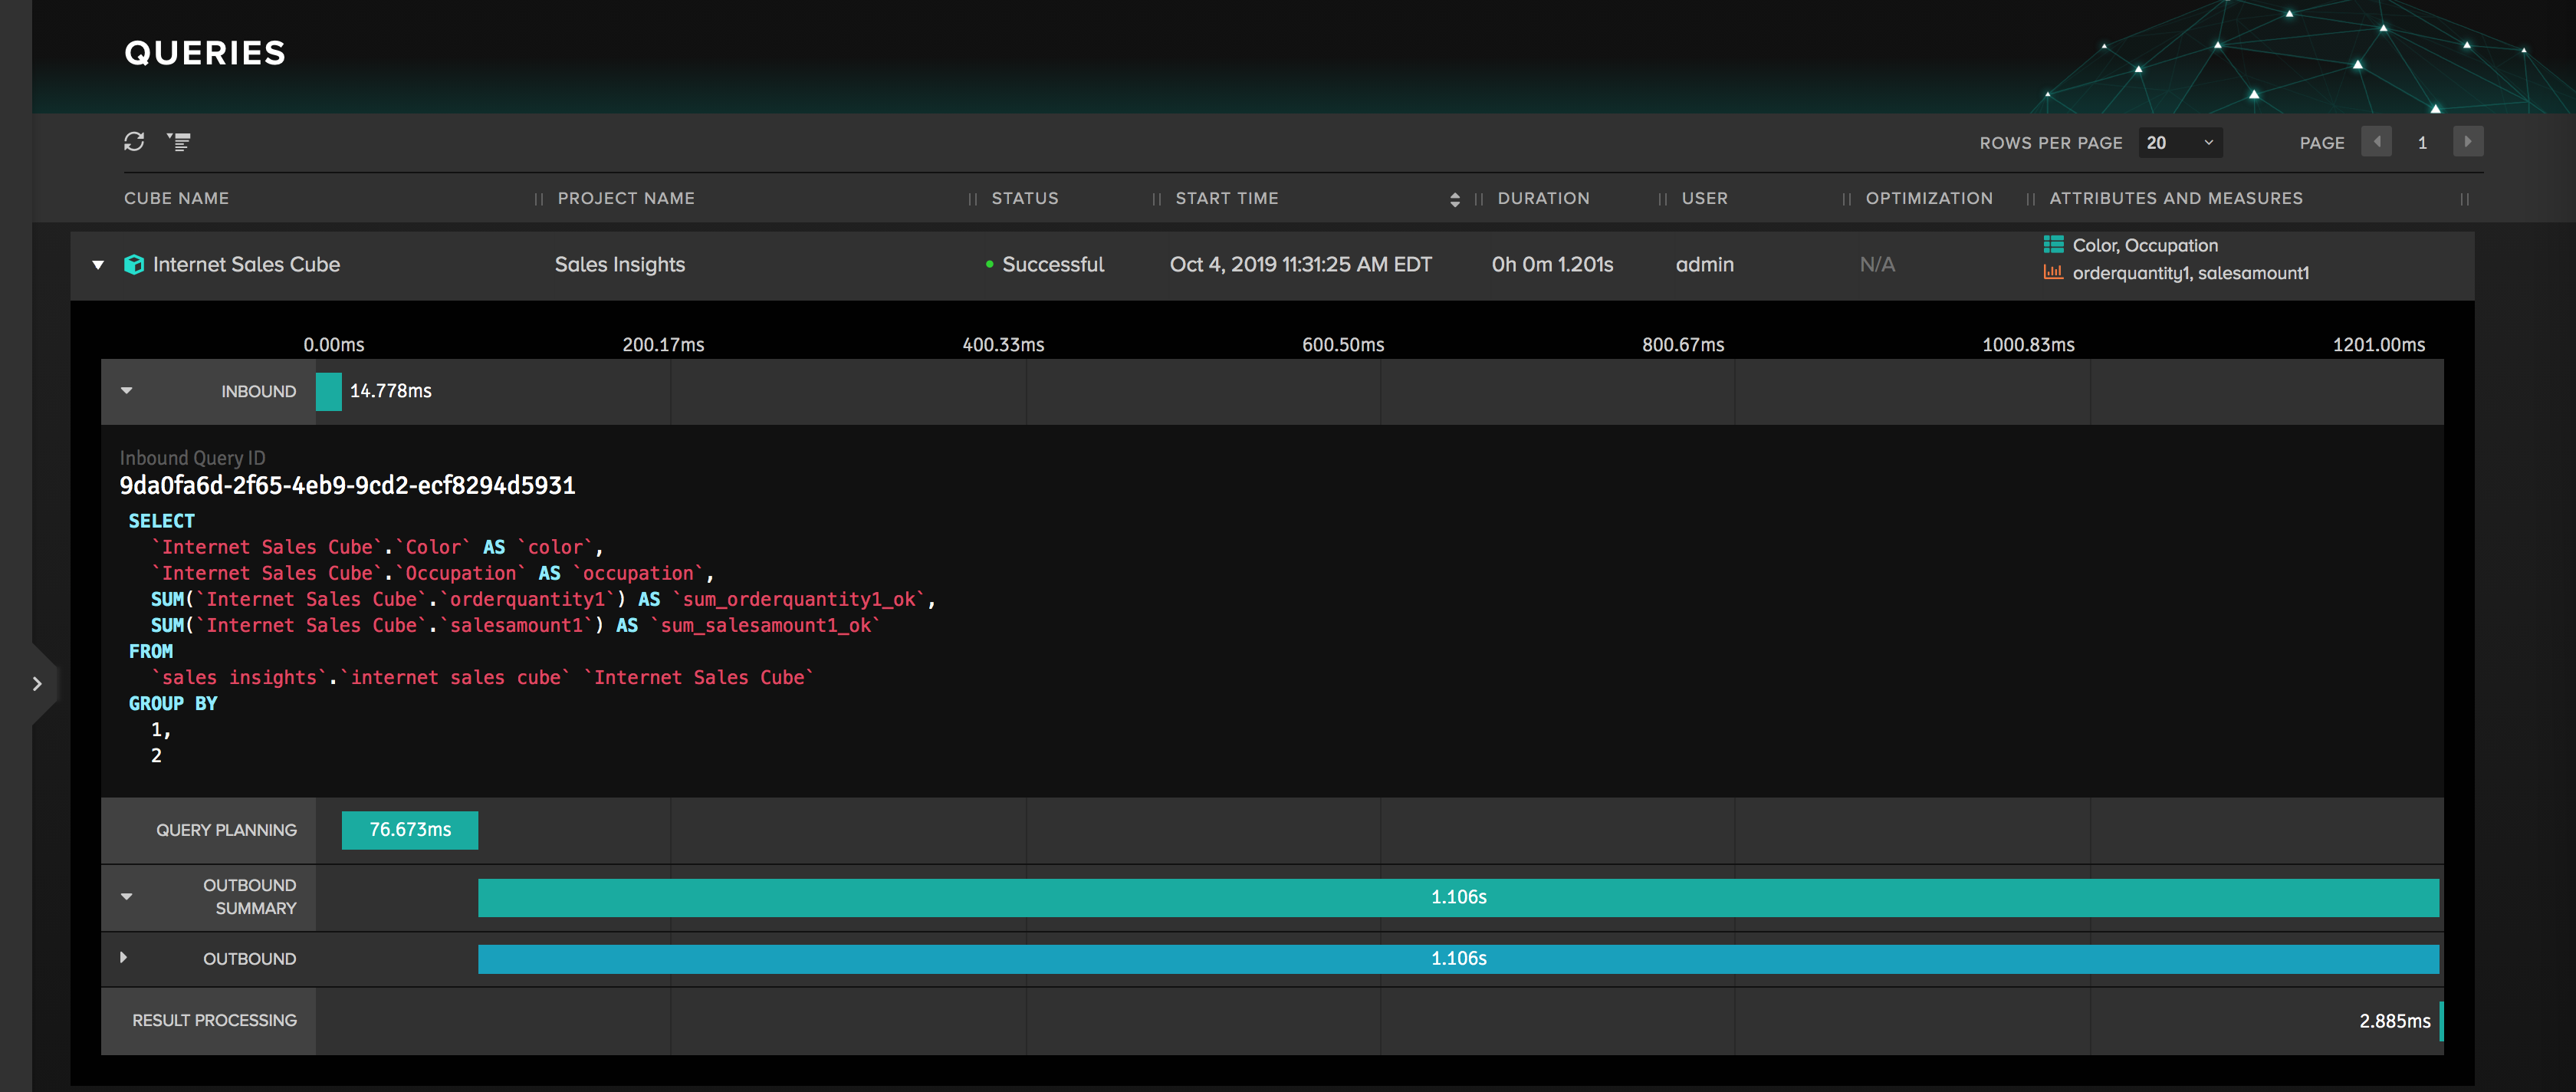Click the Color, Occupation attributes text
This screenshot has height=1092, width=2576.
[2145, 245]
